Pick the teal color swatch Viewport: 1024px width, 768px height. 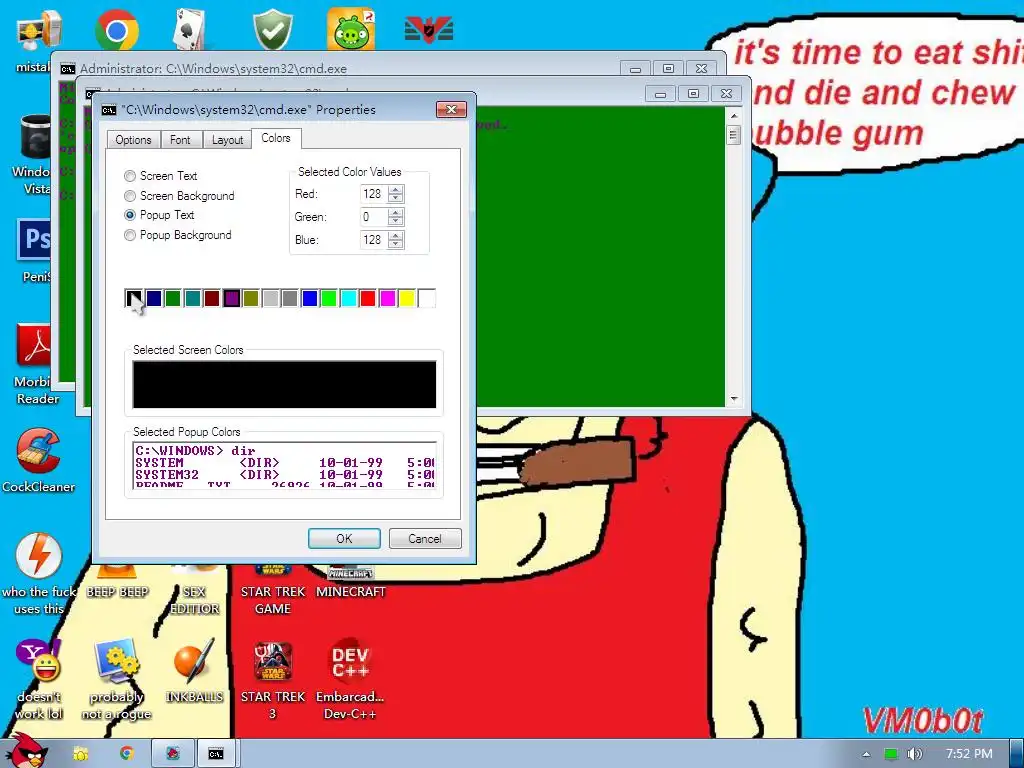point(193,298)
